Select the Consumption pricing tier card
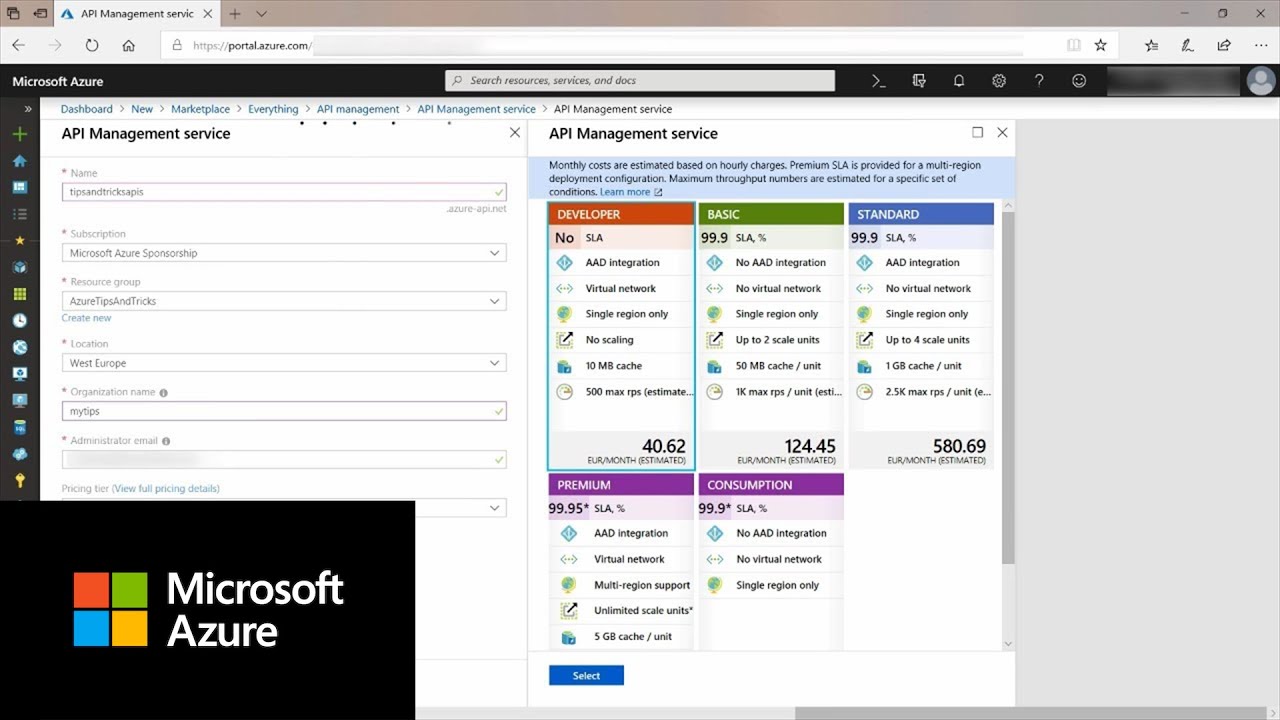Screen dimensions: 1280x720 point(771,562)
